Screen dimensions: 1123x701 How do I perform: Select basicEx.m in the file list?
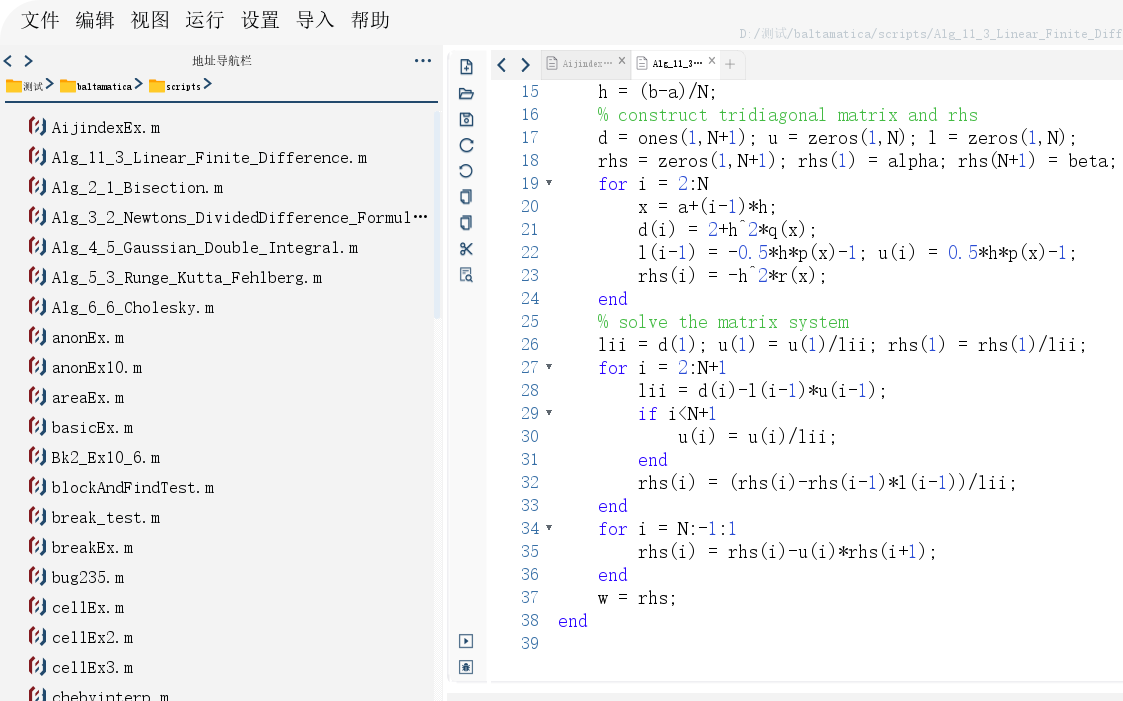click(x=80, y=428)
